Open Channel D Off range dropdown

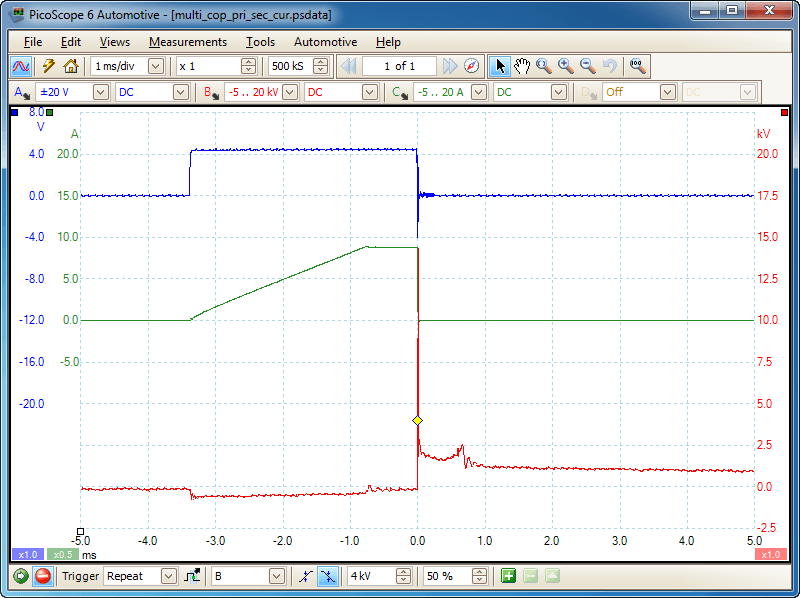pyautogui.click(x=668, y=92)
